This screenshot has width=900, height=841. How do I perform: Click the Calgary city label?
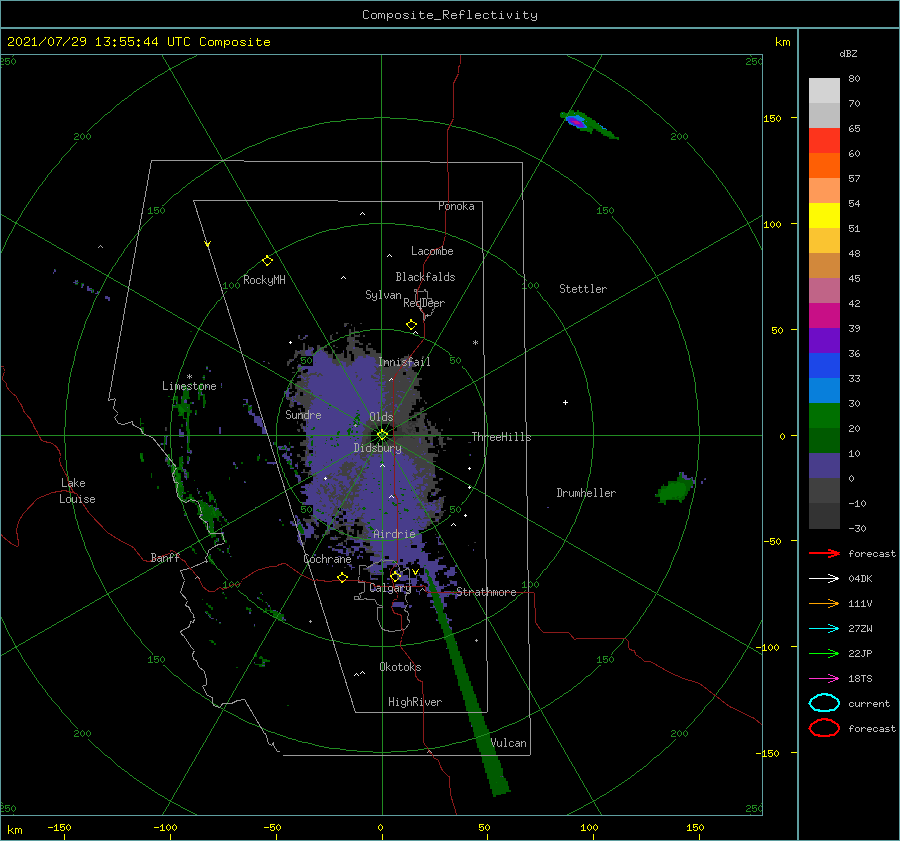(x=390, y=588)
